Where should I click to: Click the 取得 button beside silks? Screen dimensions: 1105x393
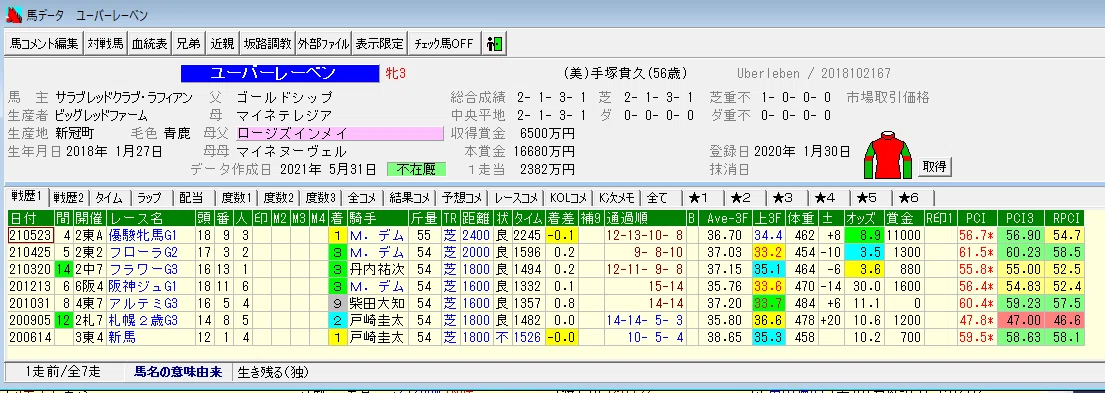coord(934,167)
